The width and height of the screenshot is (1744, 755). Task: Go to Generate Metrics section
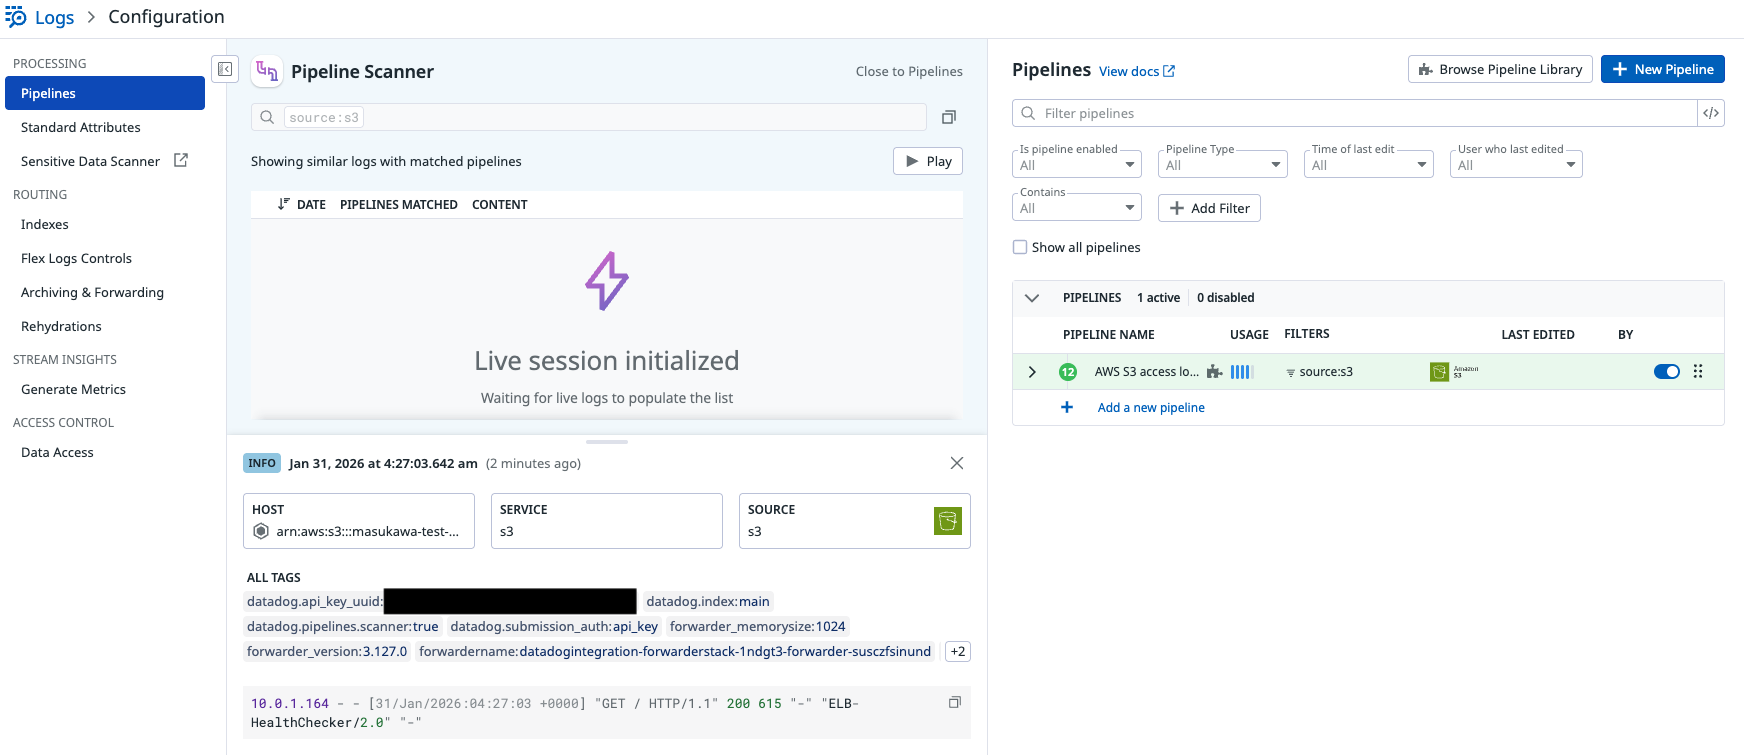73,389
